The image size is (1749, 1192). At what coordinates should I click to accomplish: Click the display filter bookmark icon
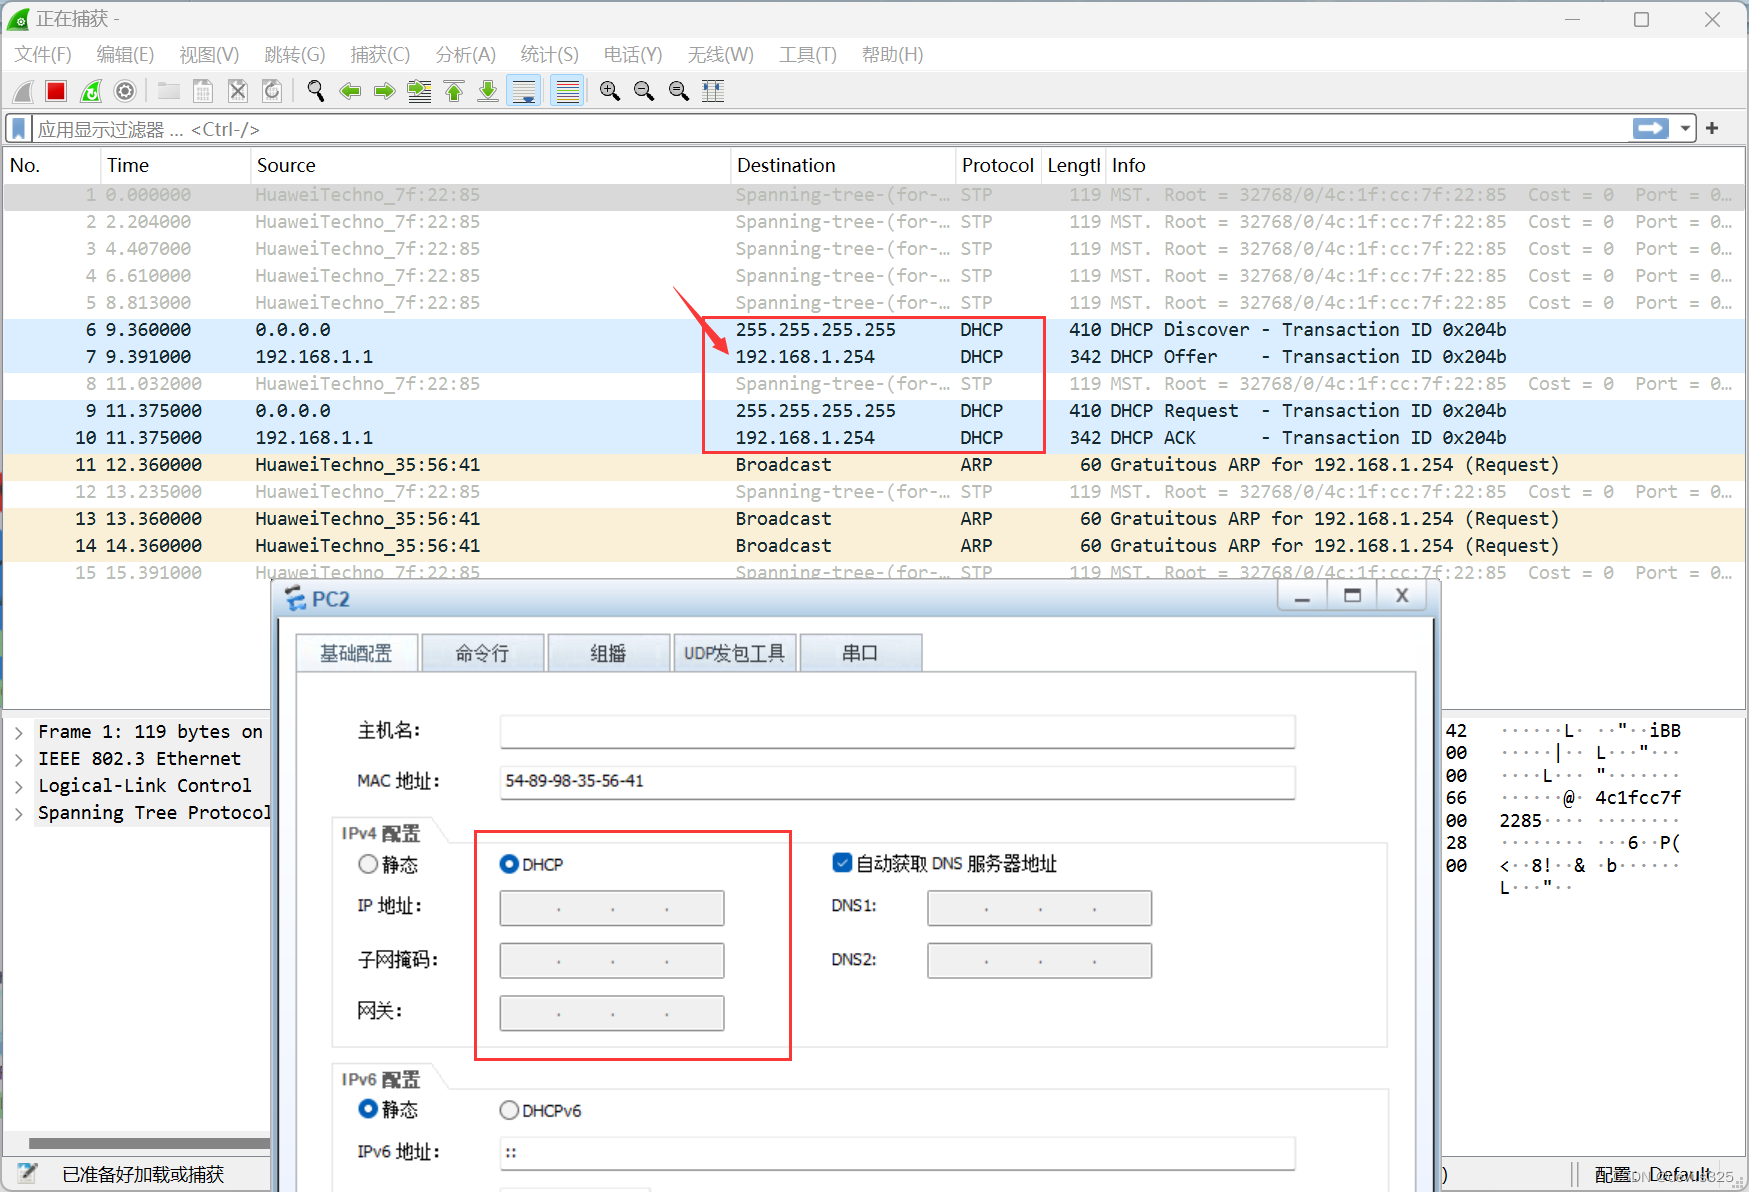(x=19, y=129)
